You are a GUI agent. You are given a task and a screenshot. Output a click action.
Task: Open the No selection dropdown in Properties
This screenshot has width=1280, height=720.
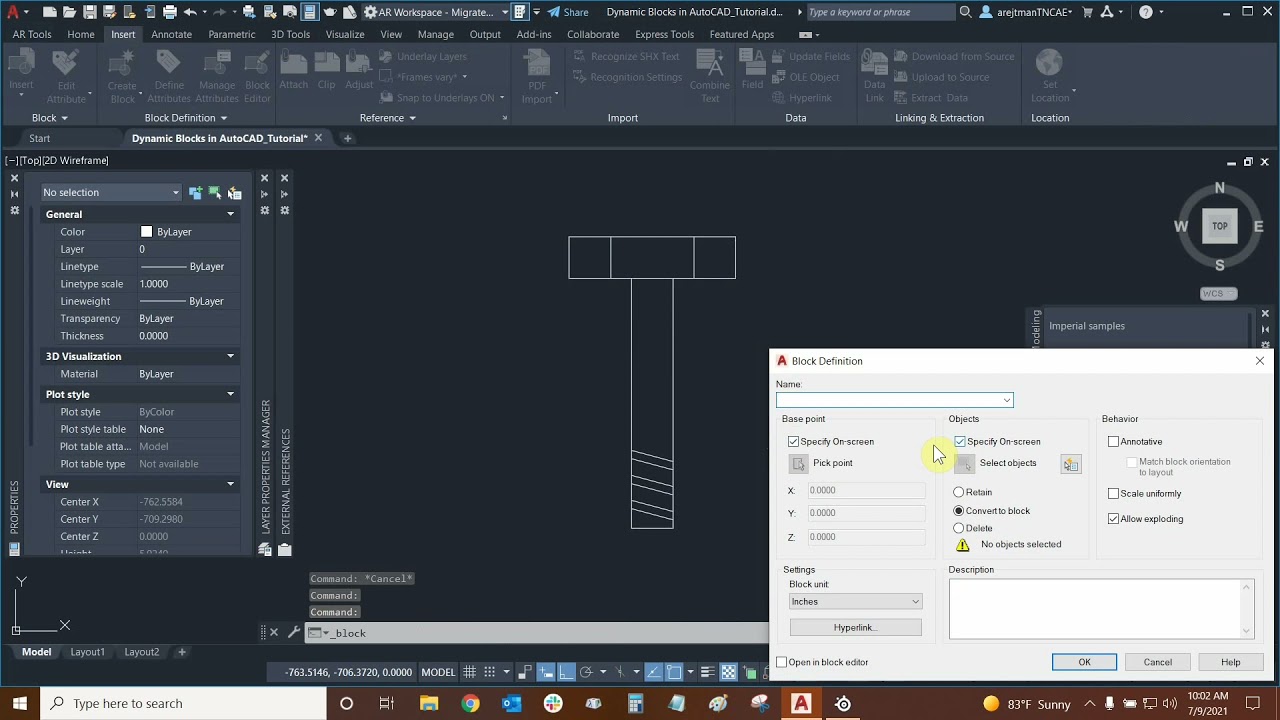coord(111,193)
